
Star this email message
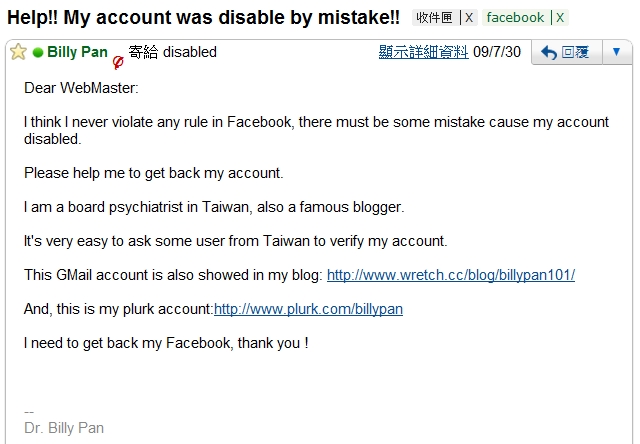tap(18, 52)
